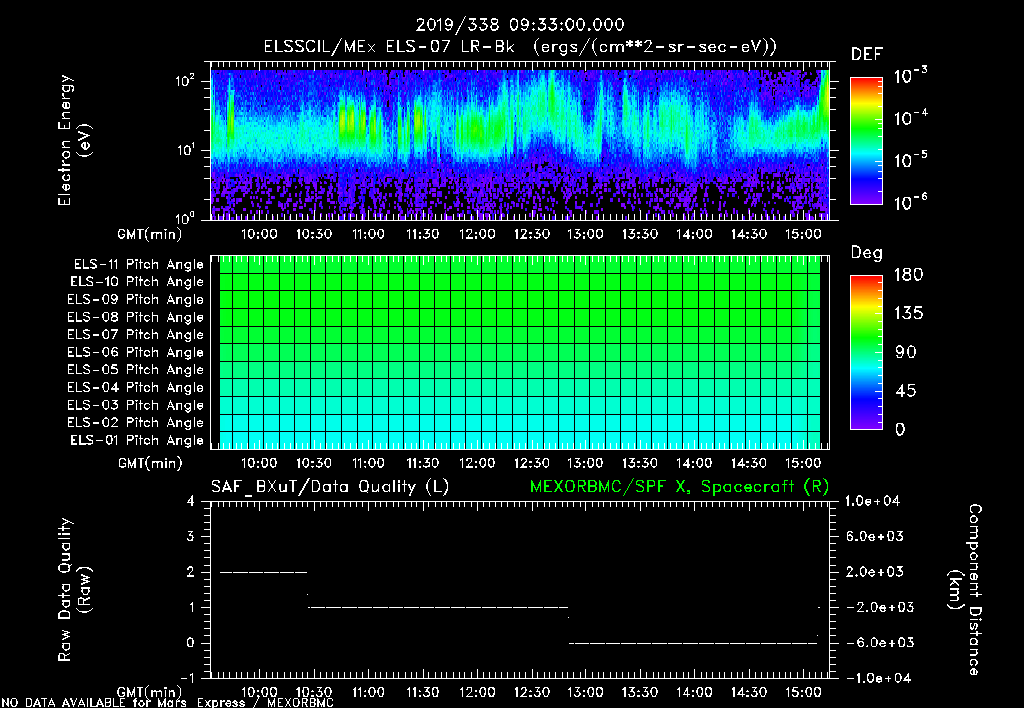Image resolution: width=1024 pixels, height=708 pixels.
Task: Select the ELS-01 Pitch Angle row label
Action: coord(137,440)
